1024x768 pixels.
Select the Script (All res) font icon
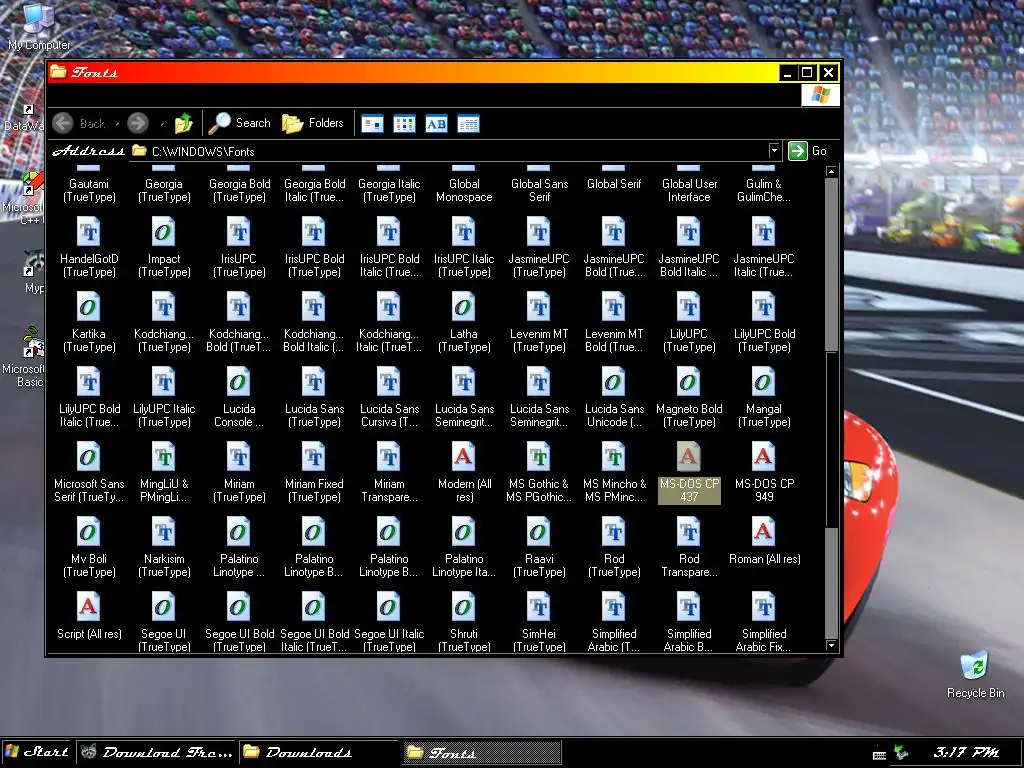pyautogui.click(x=89, y=607)
